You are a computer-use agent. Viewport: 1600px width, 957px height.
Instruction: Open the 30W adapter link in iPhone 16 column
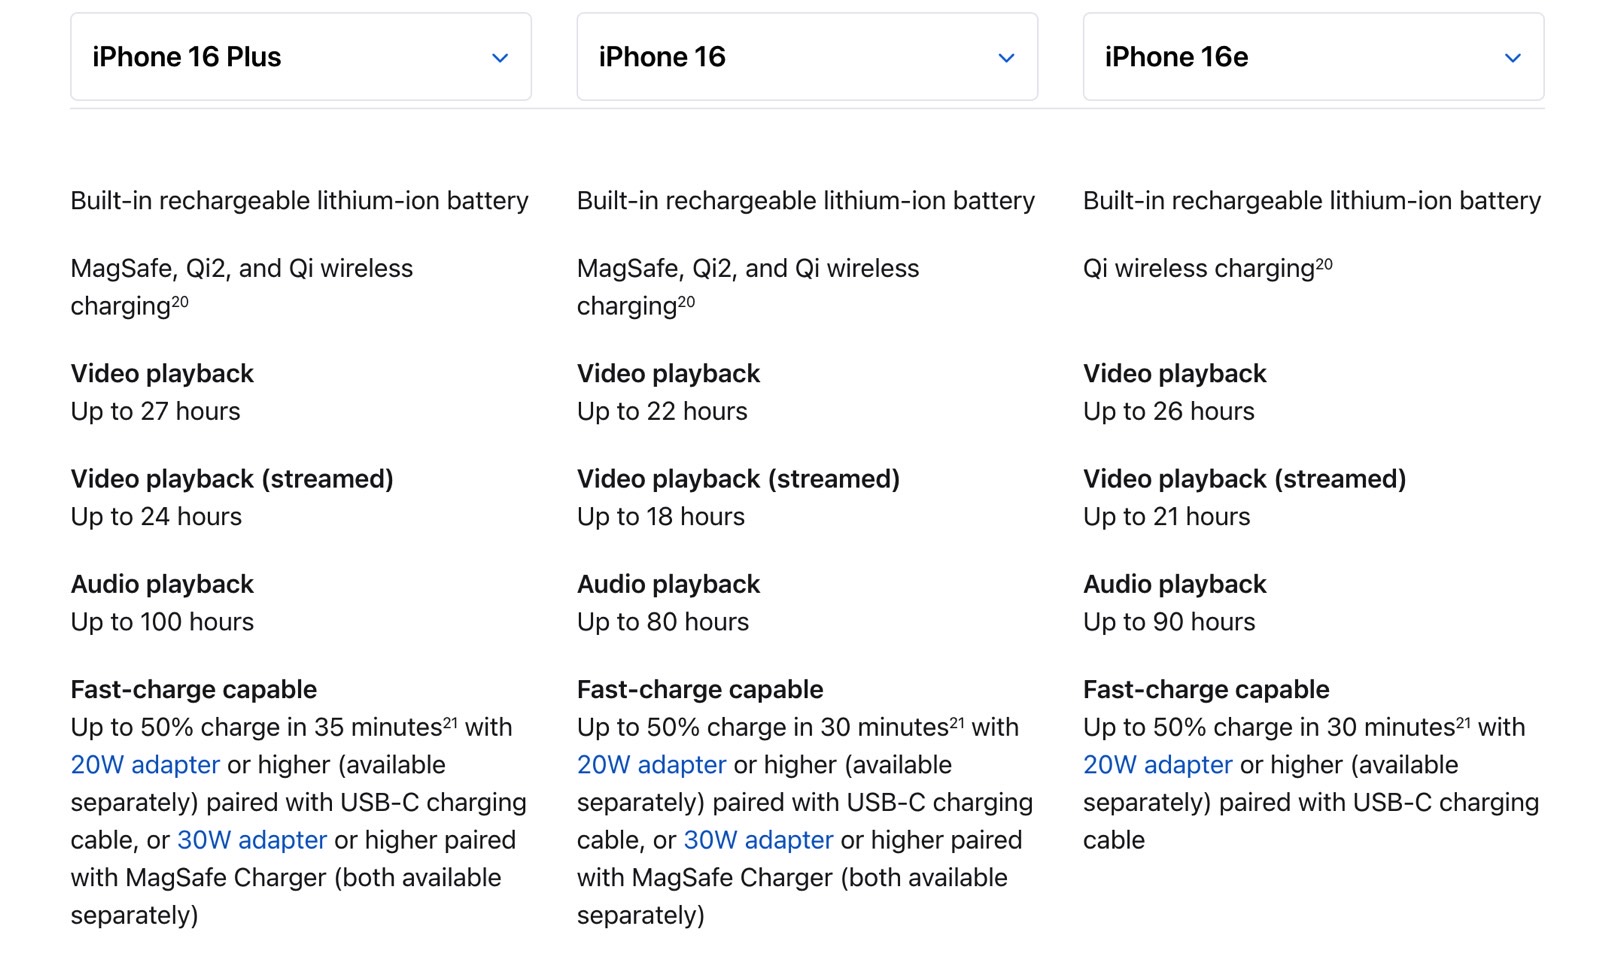click(x=758, y=840)
